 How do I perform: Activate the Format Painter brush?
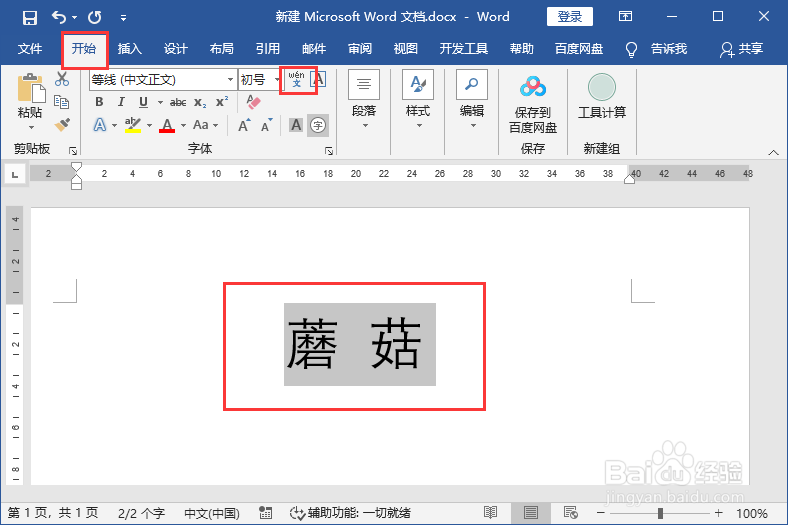62,125
